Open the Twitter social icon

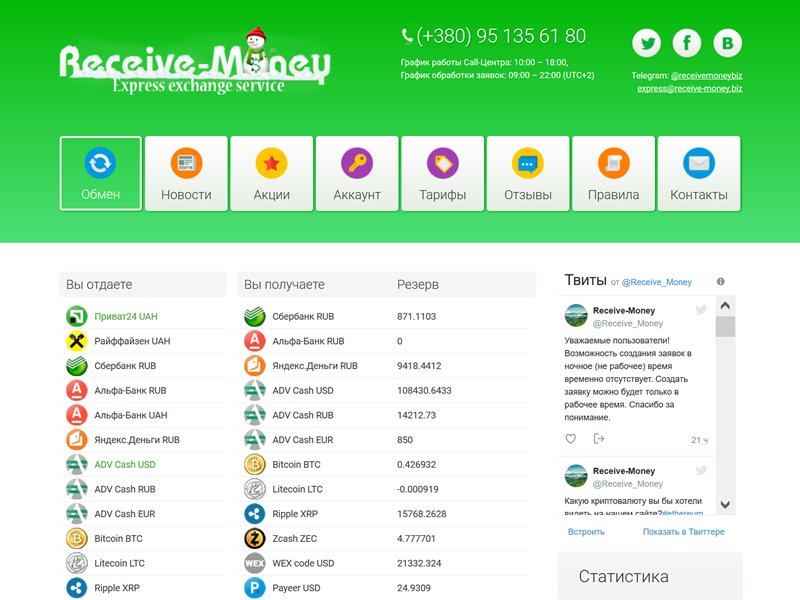[646, 43]
